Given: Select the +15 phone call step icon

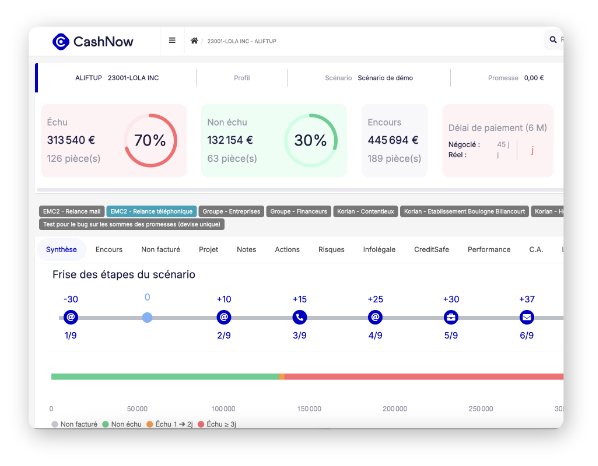Looking at the screenshot, I should (x=299, y=317).
